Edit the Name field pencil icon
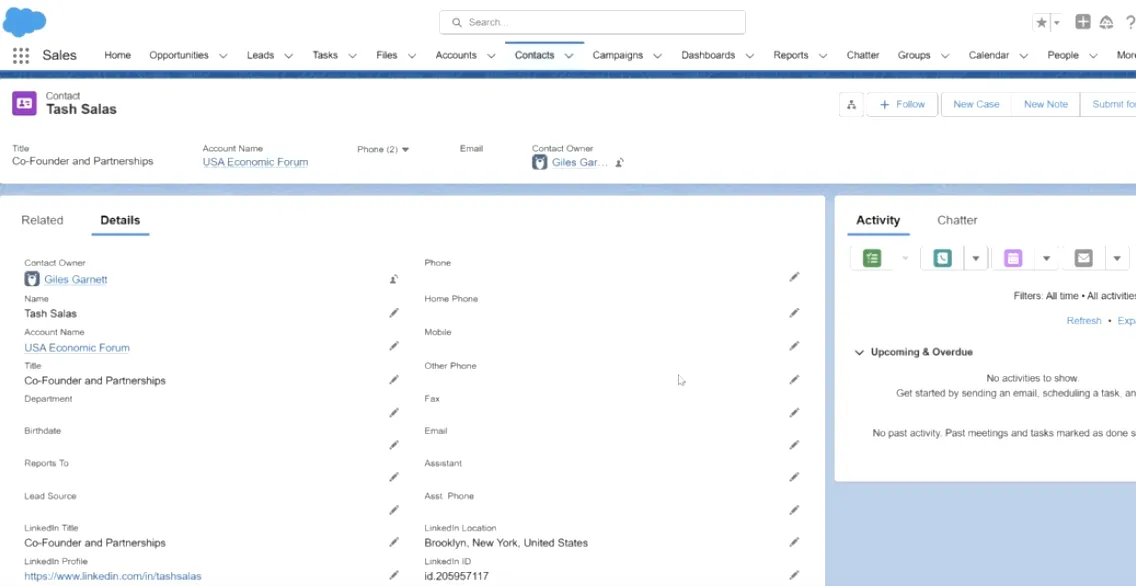Screen dimensions: 1136x586 pyautogui.click(x=394, y=313)
